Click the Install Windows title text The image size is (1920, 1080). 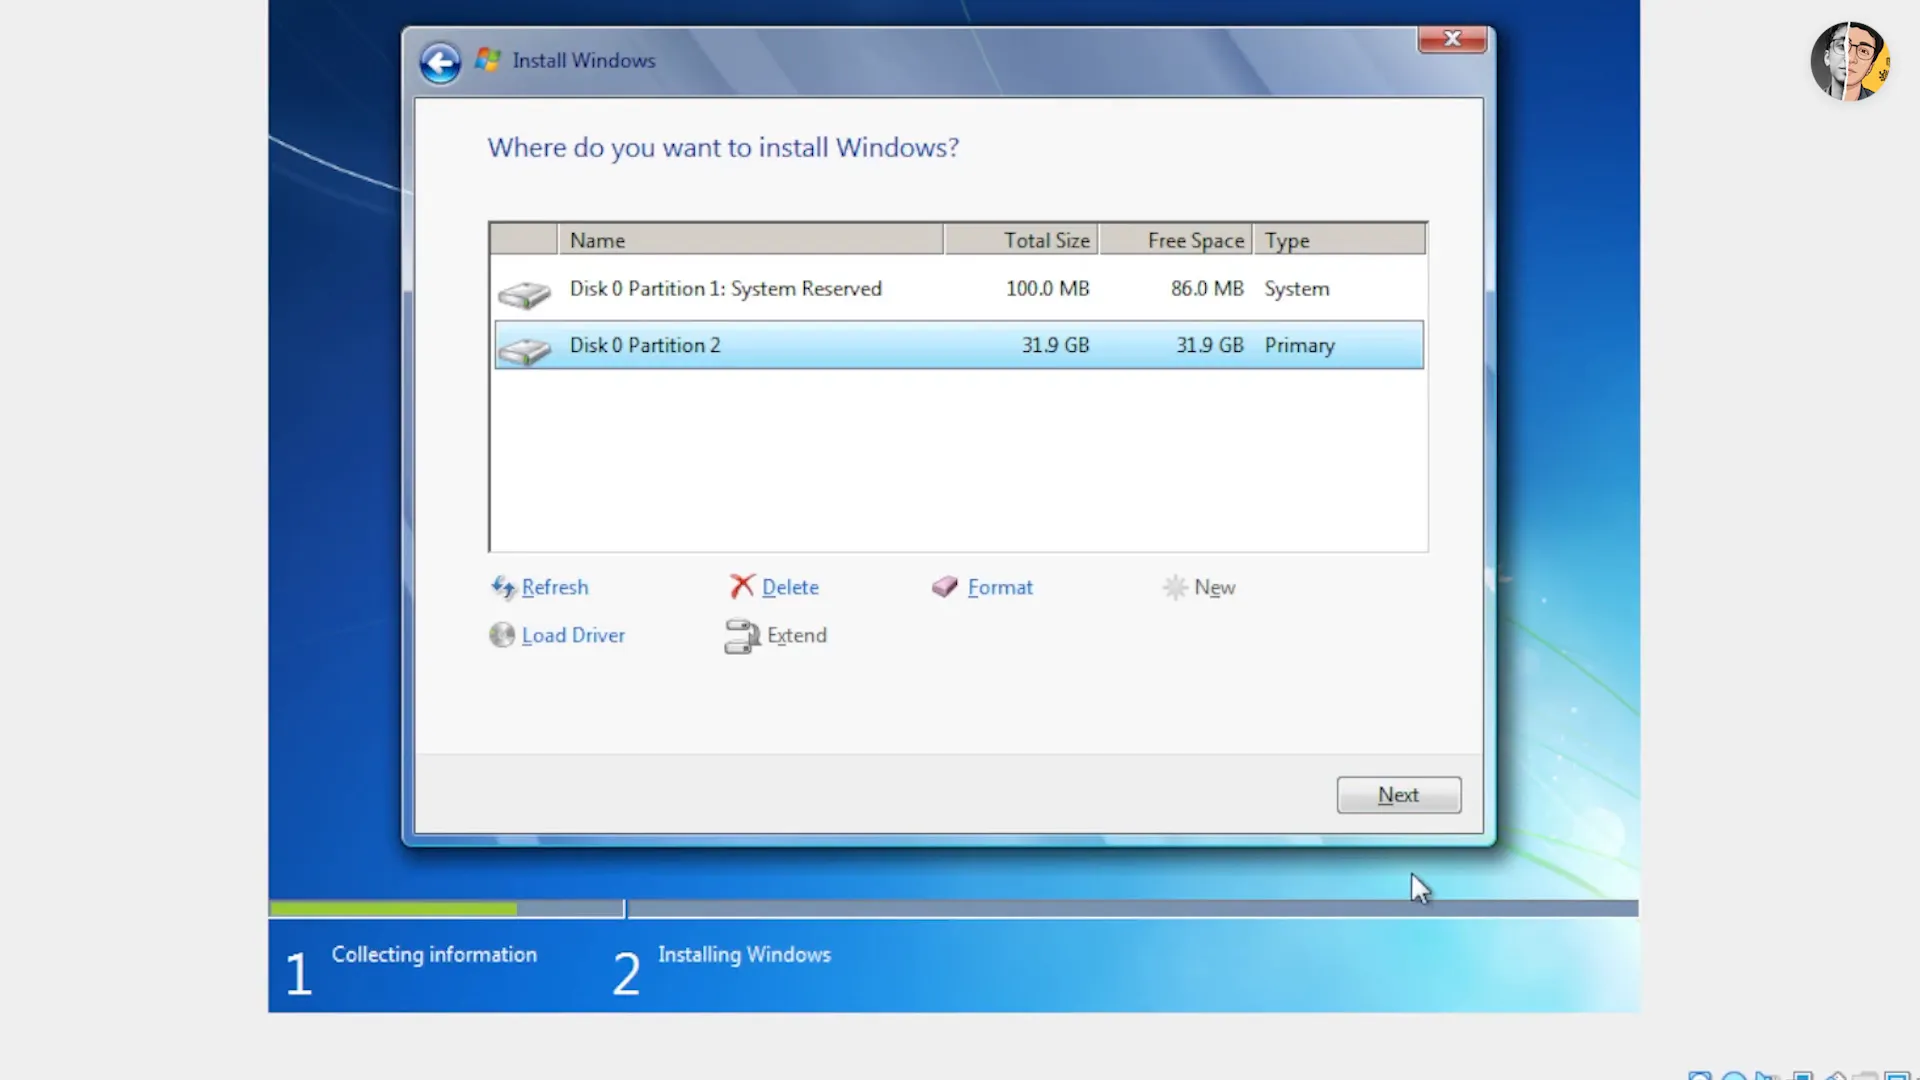pos(584,61)
